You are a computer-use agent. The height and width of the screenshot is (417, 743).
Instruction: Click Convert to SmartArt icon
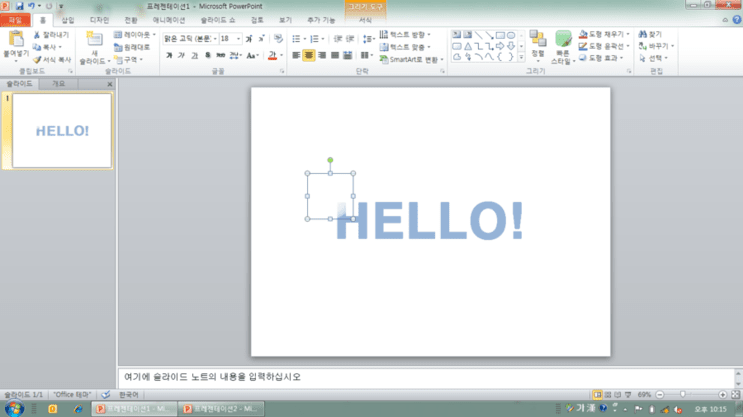click(x=384, y=59)
